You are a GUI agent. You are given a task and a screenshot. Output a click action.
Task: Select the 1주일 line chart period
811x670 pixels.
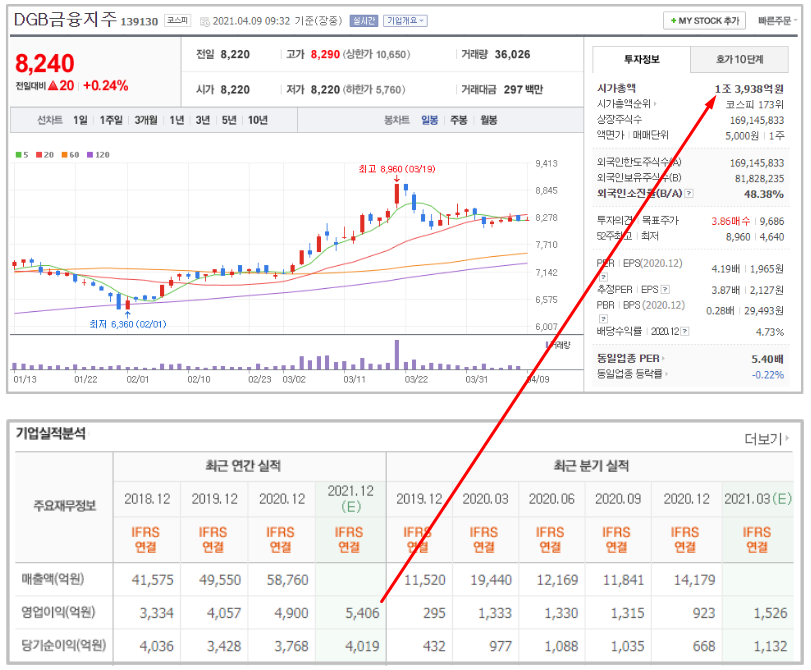[x=111, y=120]
